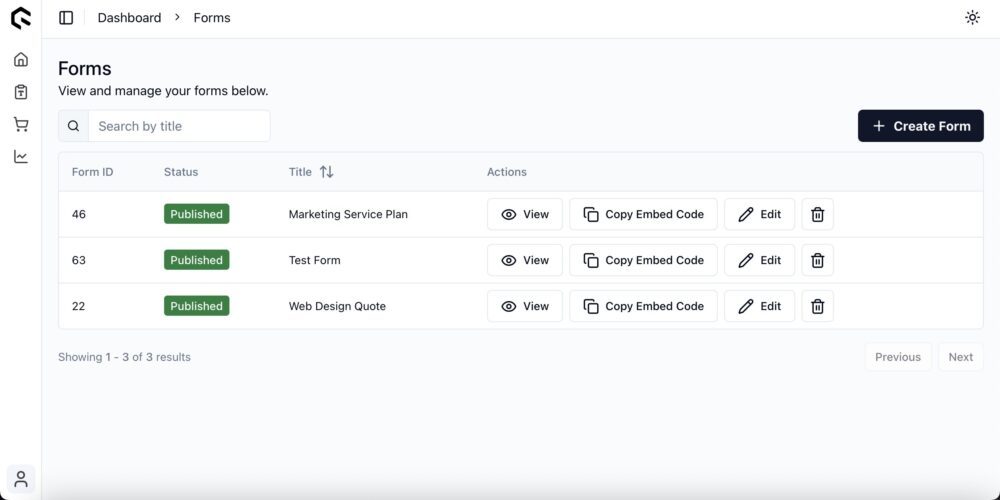Open the analytics chart icon in sidebar

point(21,156)
